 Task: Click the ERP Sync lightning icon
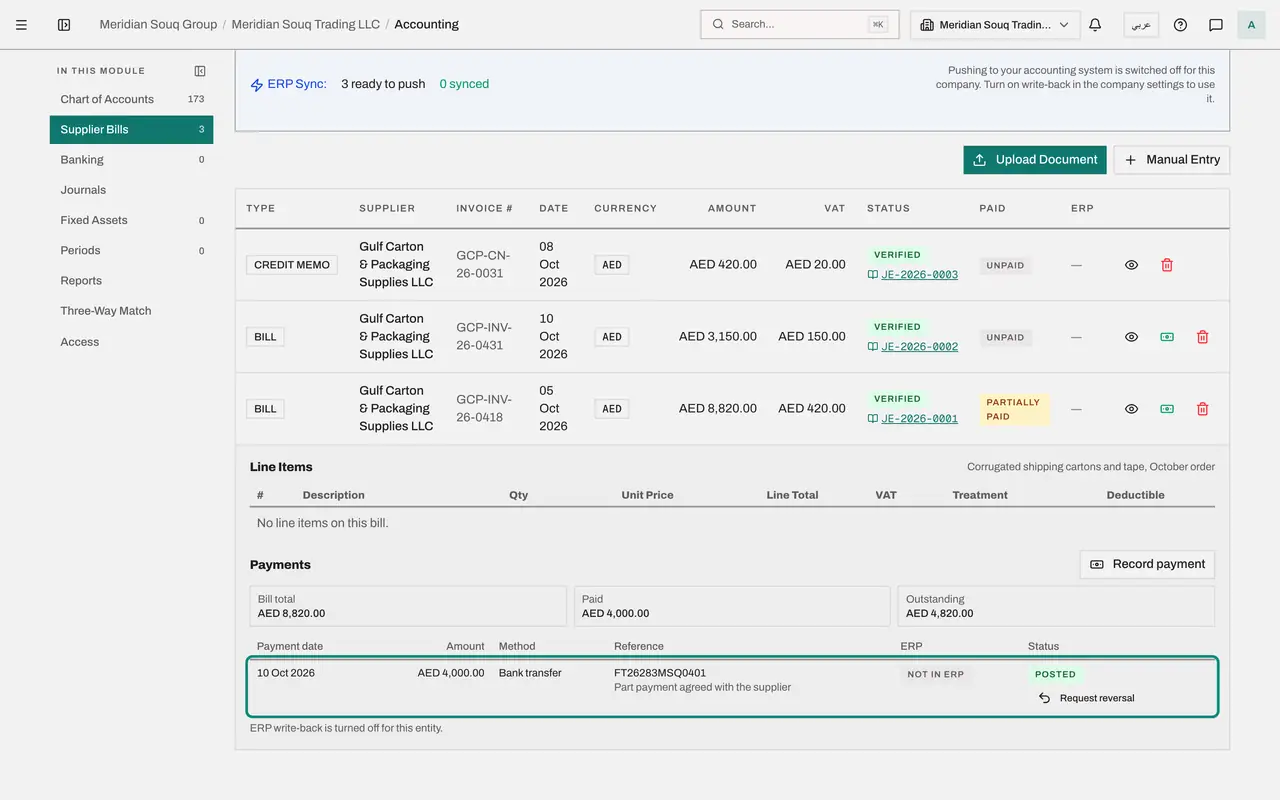[x=257, y=85]
